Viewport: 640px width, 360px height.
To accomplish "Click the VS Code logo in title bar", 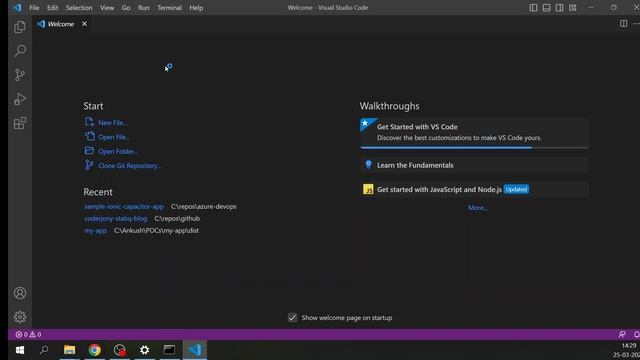I will click(x=17, y=8).
